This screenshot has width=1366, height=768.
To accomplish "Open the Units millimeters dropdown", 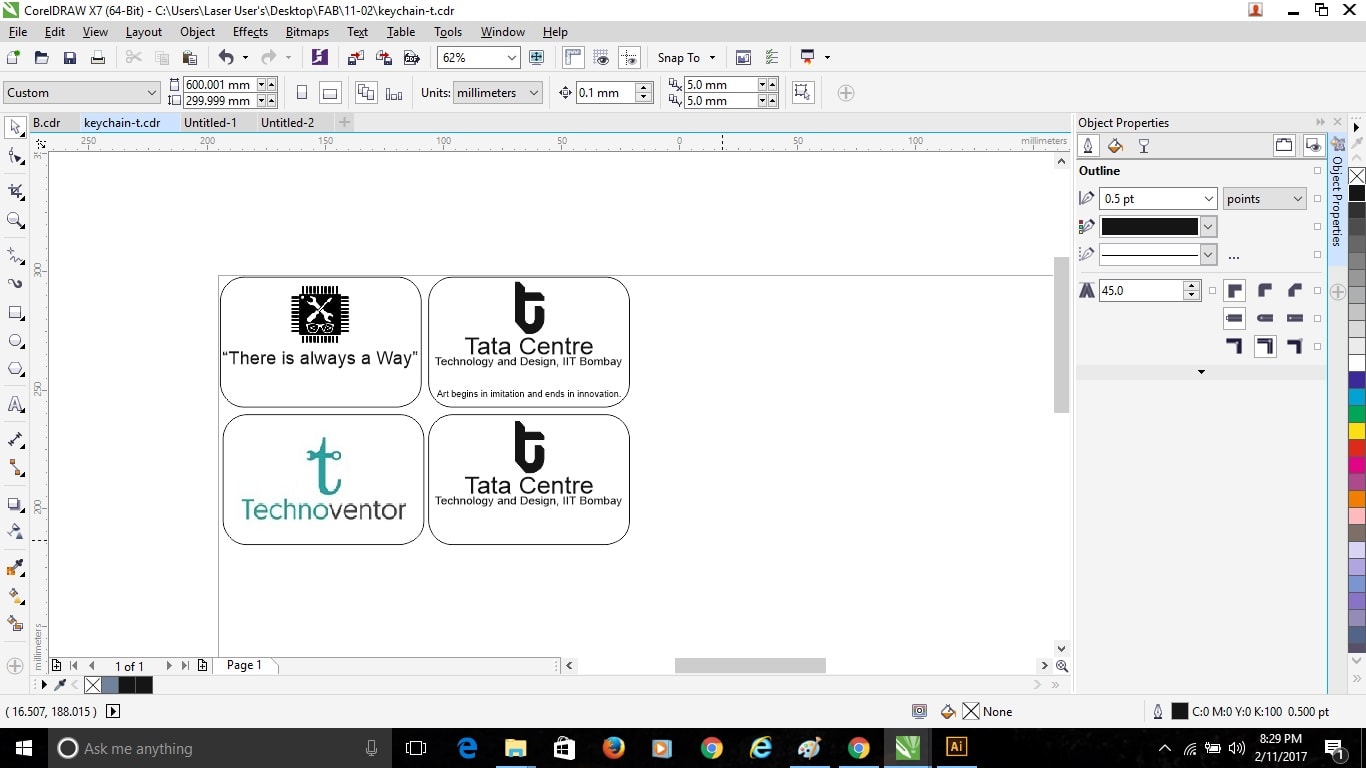I will pos(534,93).
